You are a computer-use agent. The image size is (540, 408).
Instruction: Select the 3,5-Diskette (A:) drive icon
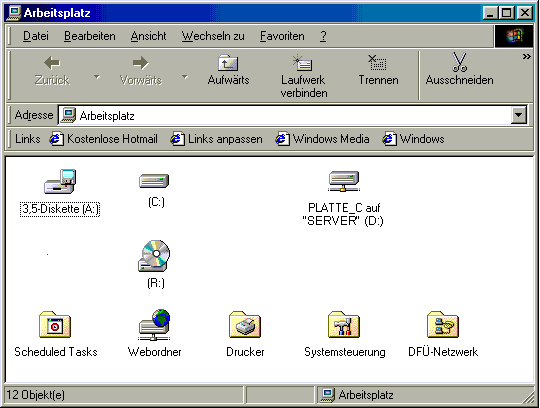click(x=60, y=181)
